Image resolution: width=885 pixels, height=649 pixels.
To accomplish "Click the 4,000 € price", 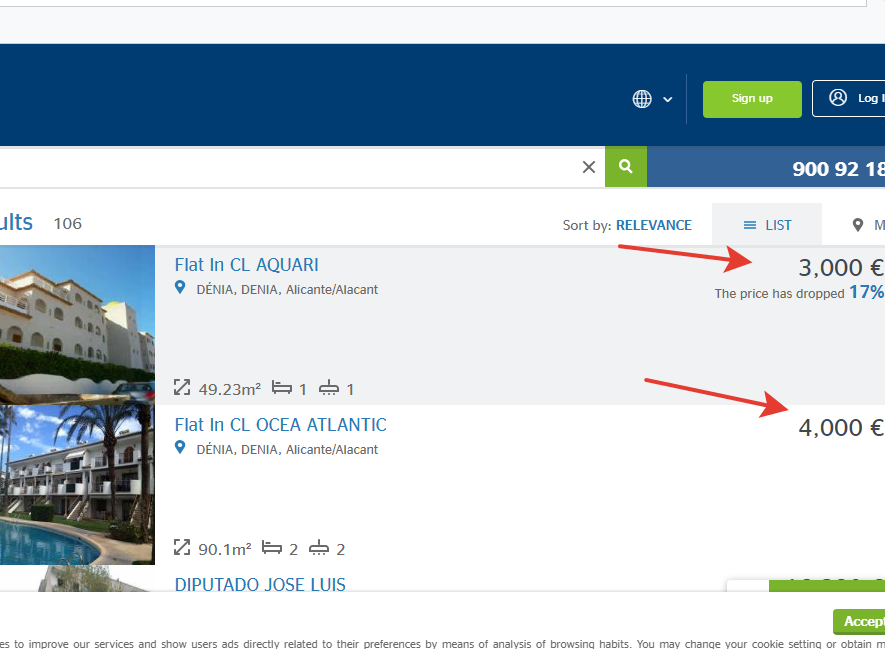I will click(841, 428).
